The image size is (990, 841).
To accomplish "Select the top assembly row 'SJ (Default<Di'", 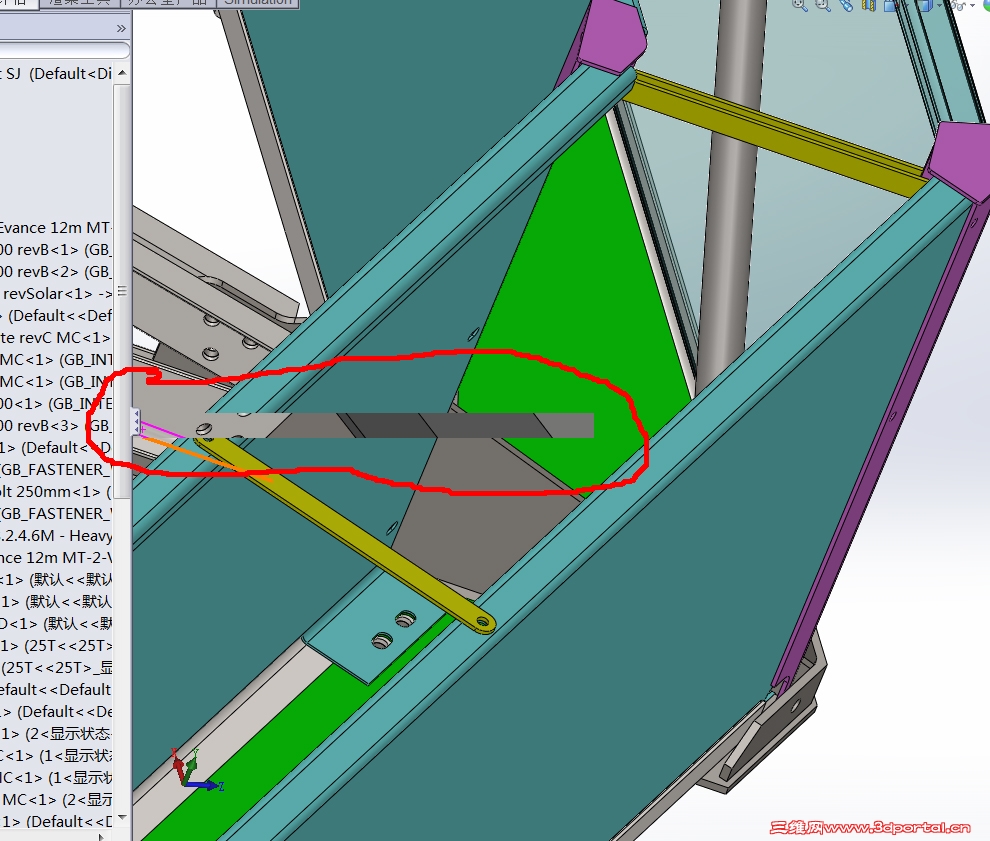I will [x=56, y=74].
